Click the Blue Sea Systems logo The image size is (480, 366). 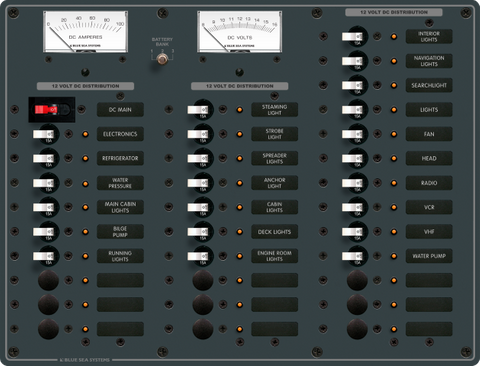(x=85, y=360)
